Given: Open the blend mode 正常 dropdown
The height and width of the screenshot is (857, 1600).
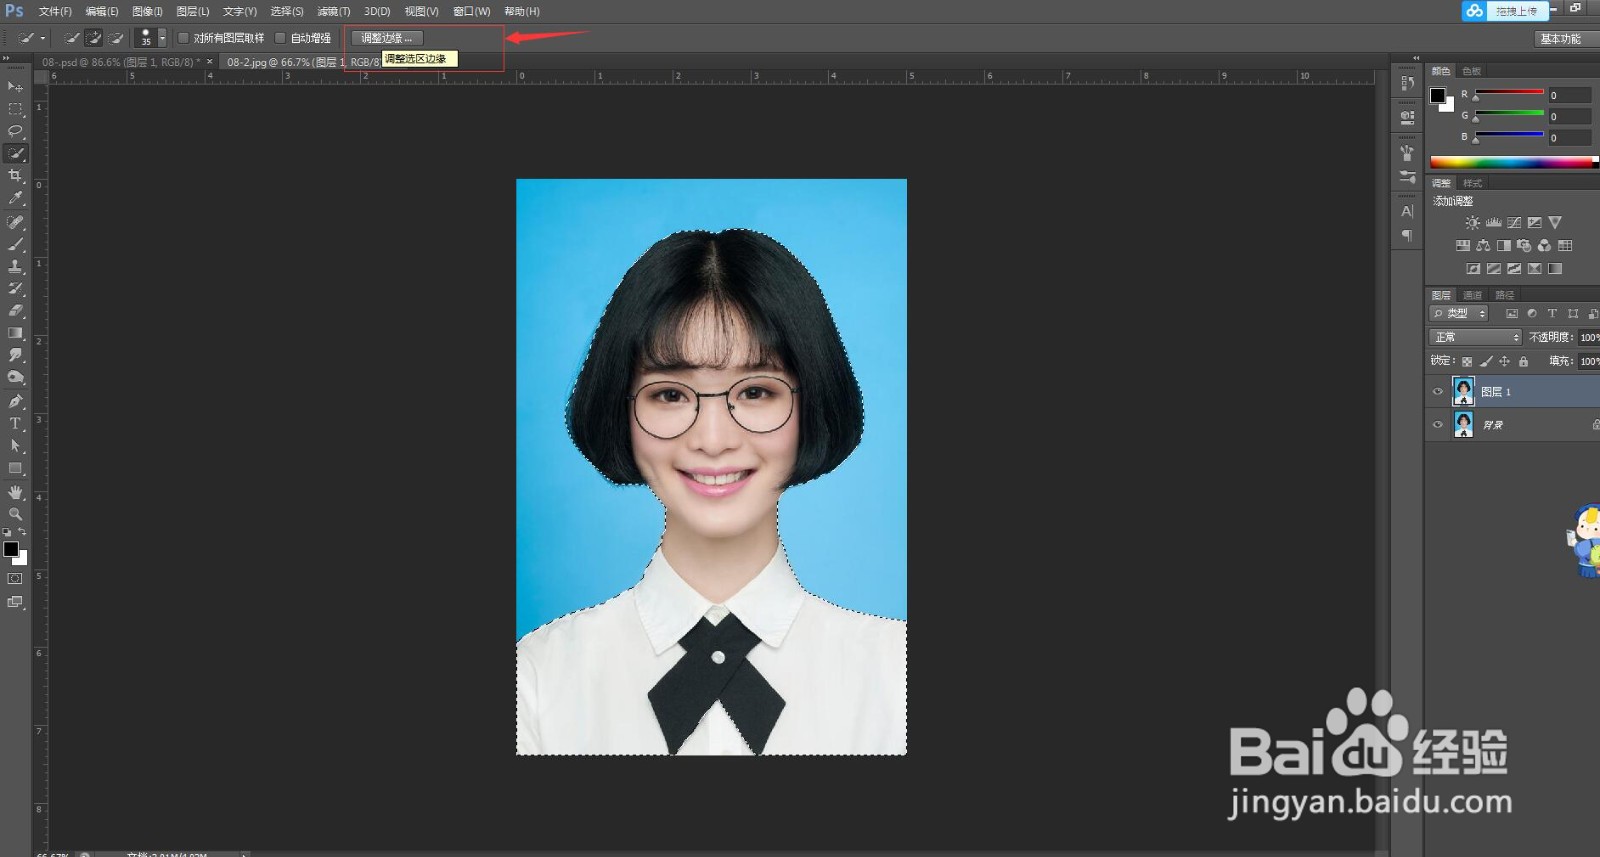Looking at the screenshot, I should (x=1475, y=338).
